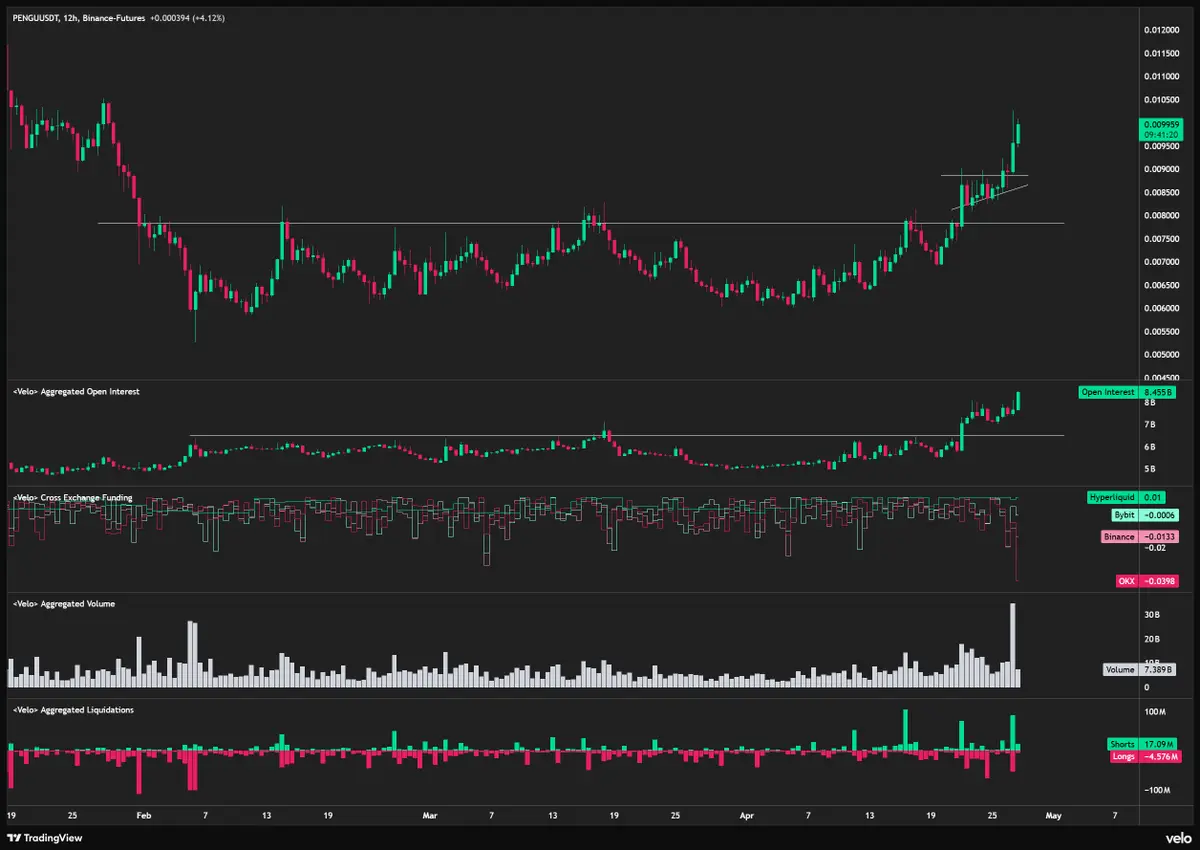Screen dimensions: 1200x850
Task: Select the PENGUUSDT 12h Binance-Futures symbol title
Action: click(78, 16)
